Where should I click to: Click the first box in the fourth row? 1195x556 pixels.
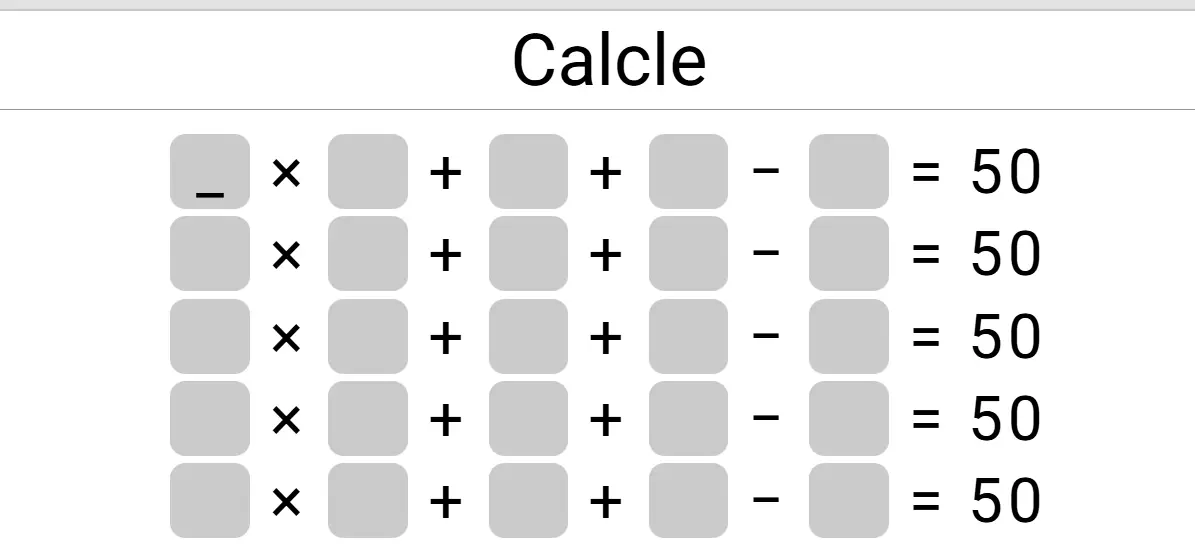pyautogui.click(x=210, y=418)
